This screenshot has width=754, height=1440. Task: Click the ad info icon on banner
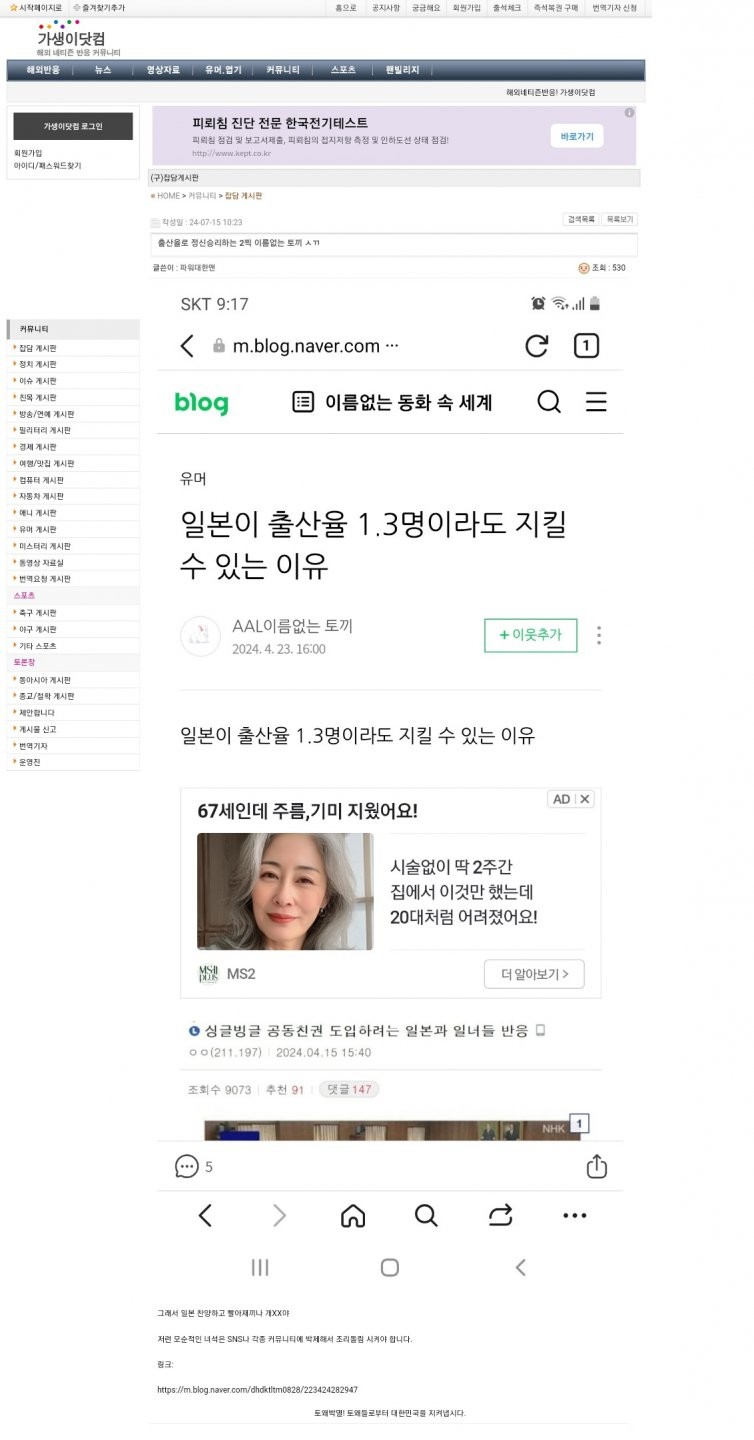click(629, 112)
